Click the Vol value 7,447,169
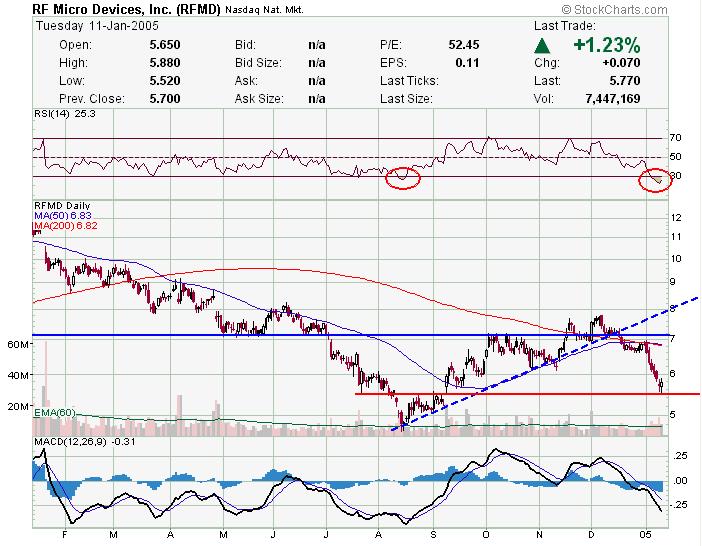 tap(613, 98)
